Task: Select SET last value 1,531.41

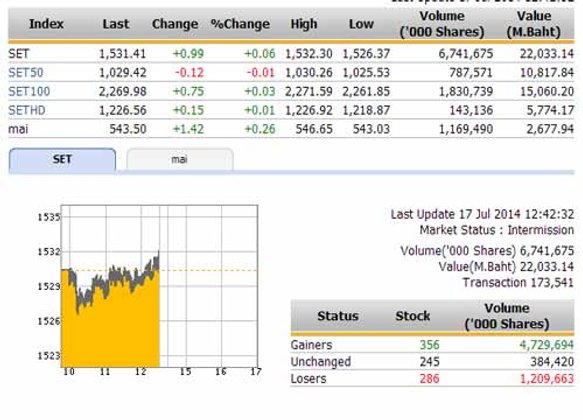Action: (122, 54)
